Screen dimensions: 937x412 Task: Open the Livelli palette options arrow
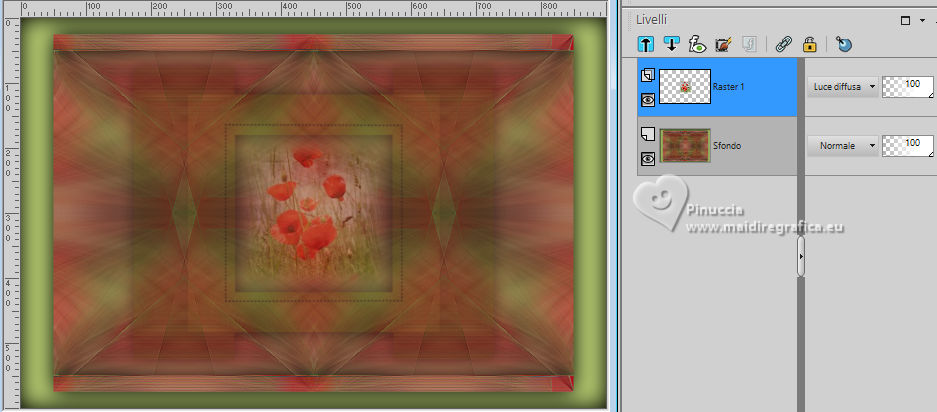click(x=921, y=21)
